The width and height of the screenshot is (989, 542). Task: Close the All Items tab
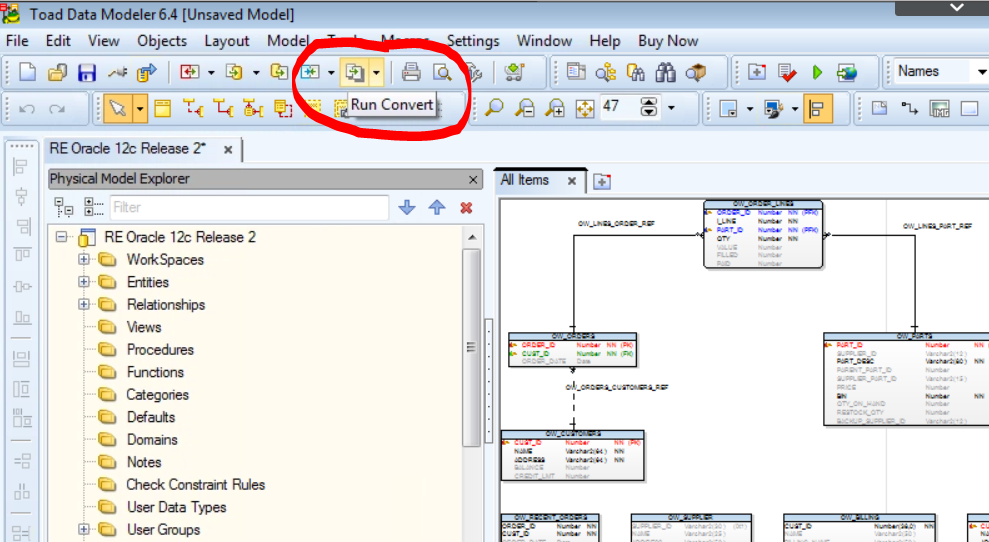571,181
